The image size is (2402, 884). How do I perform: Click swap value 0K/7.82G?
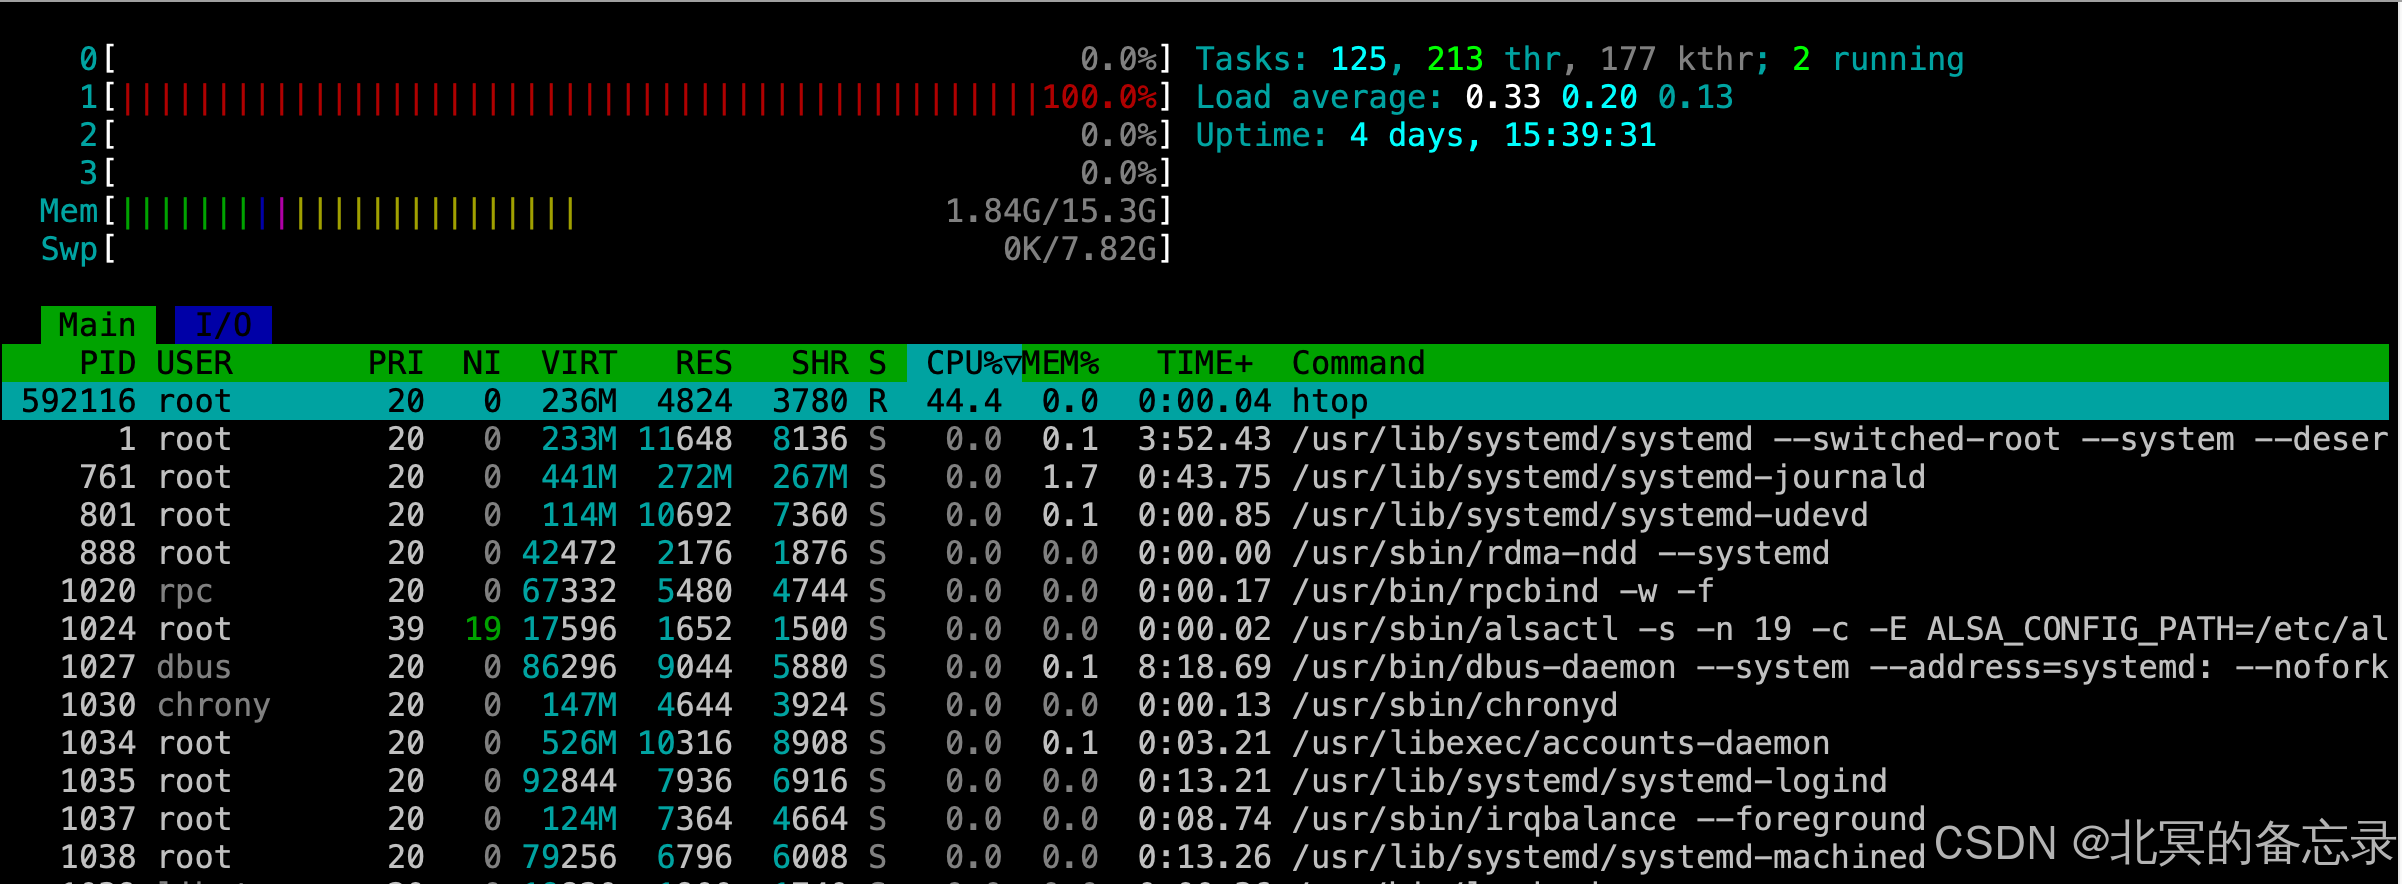tap(1079, 249)
